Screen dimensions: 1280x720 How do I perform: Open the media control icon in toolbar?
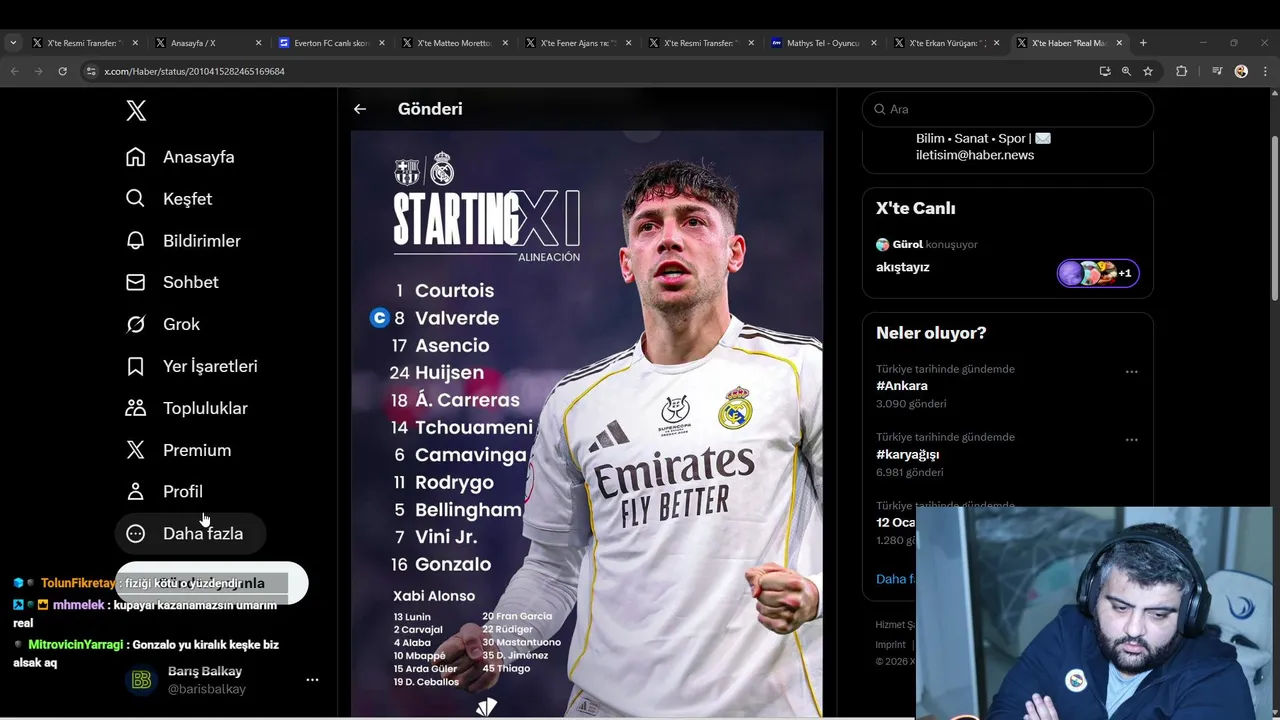tap(1217, 71)
